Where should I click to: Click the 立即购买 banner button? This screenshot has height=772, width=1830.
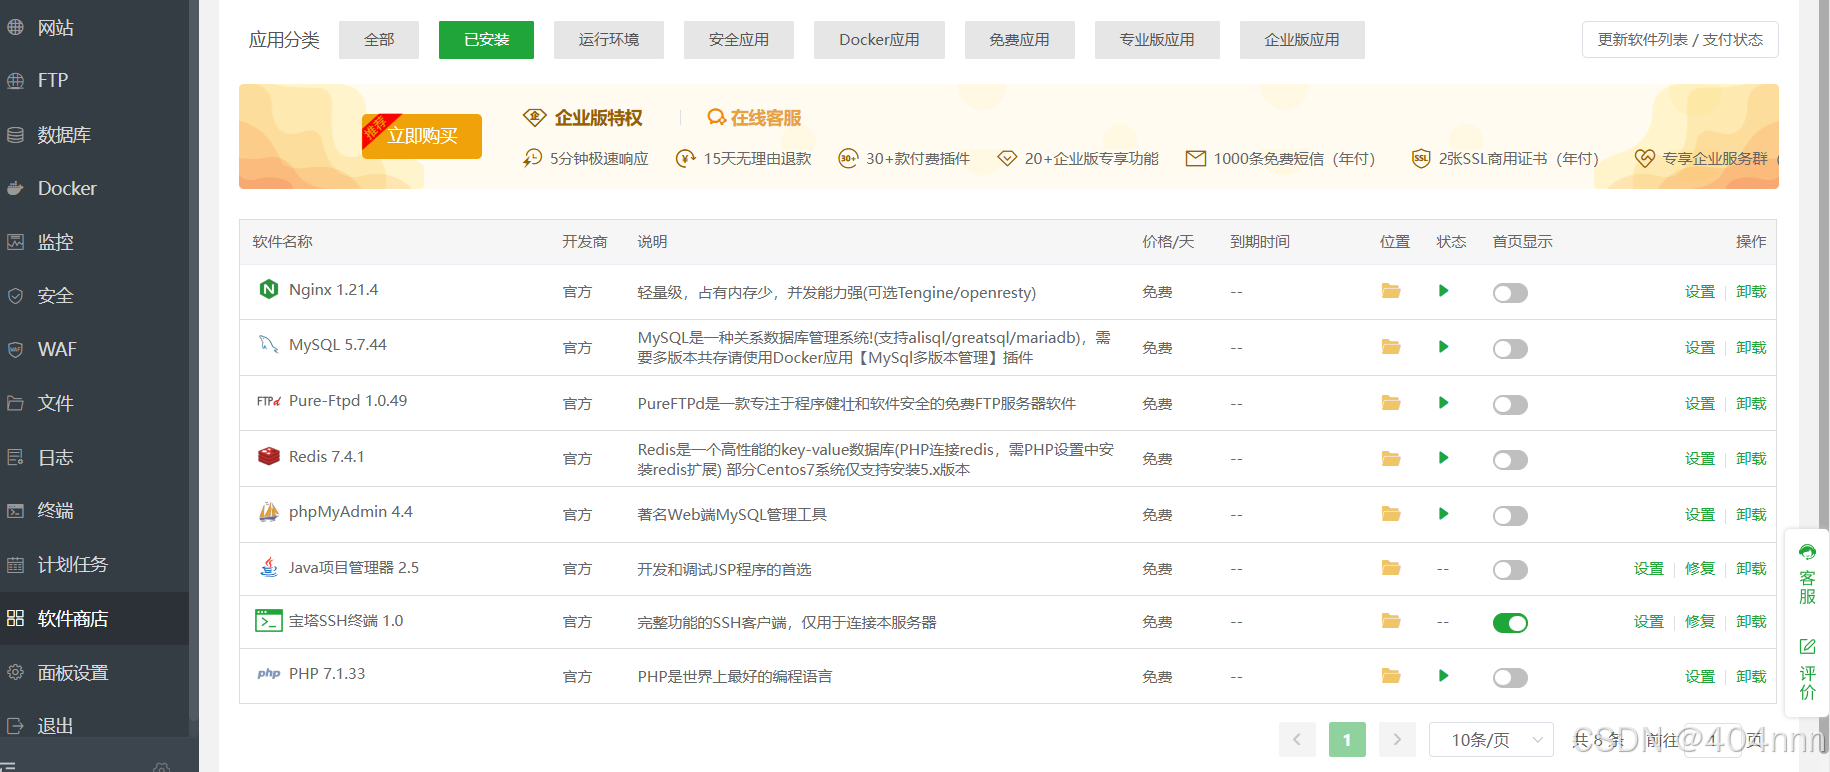[422, 136]
